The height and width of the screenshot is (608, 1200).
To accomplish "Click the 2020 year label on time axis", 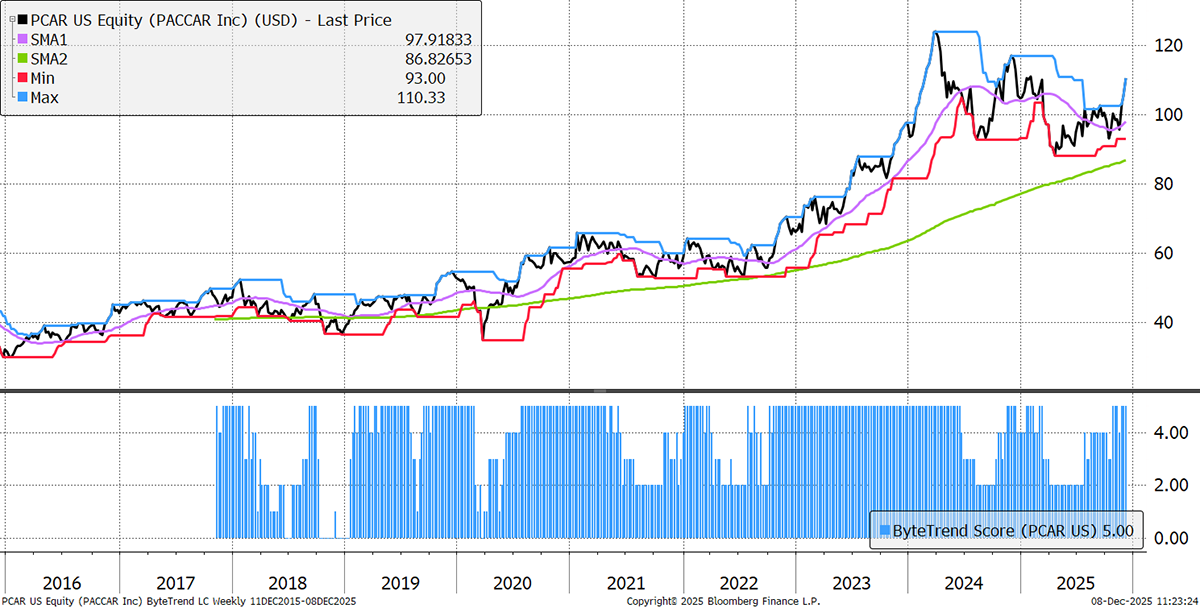I will (513, 582).
